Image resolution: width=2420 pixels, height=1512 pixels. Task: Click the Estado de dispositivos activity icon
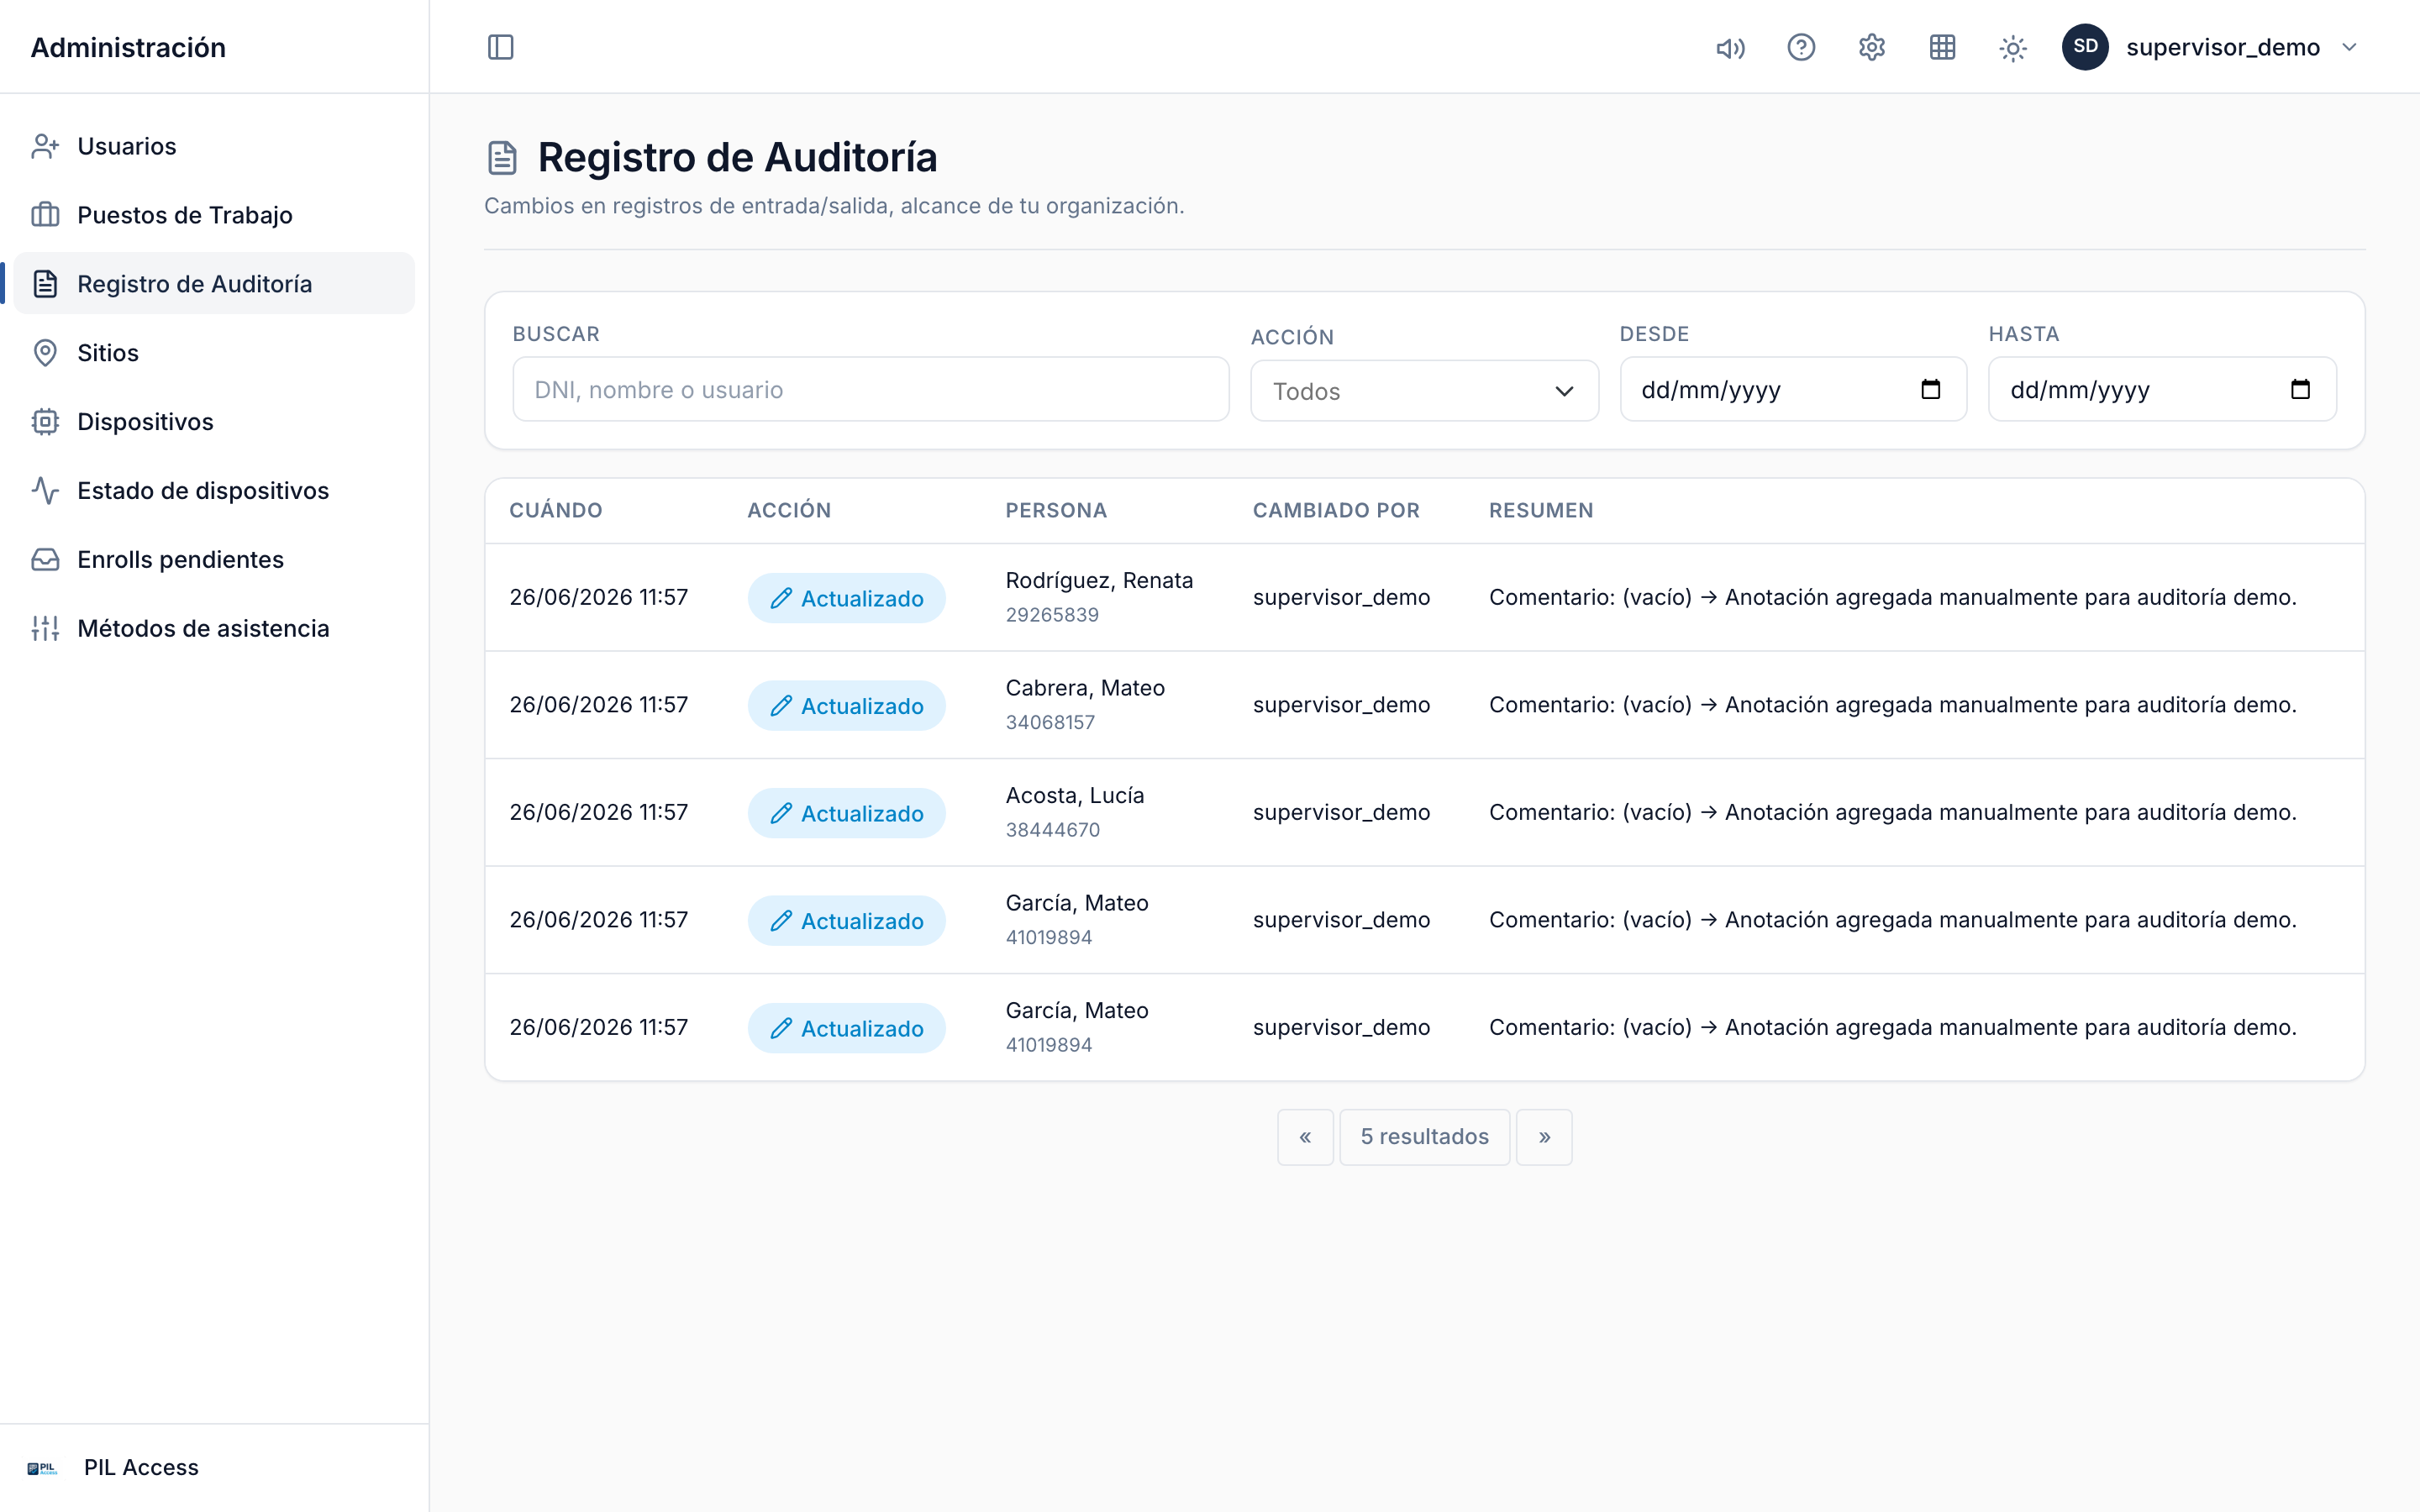click(45, 491)
